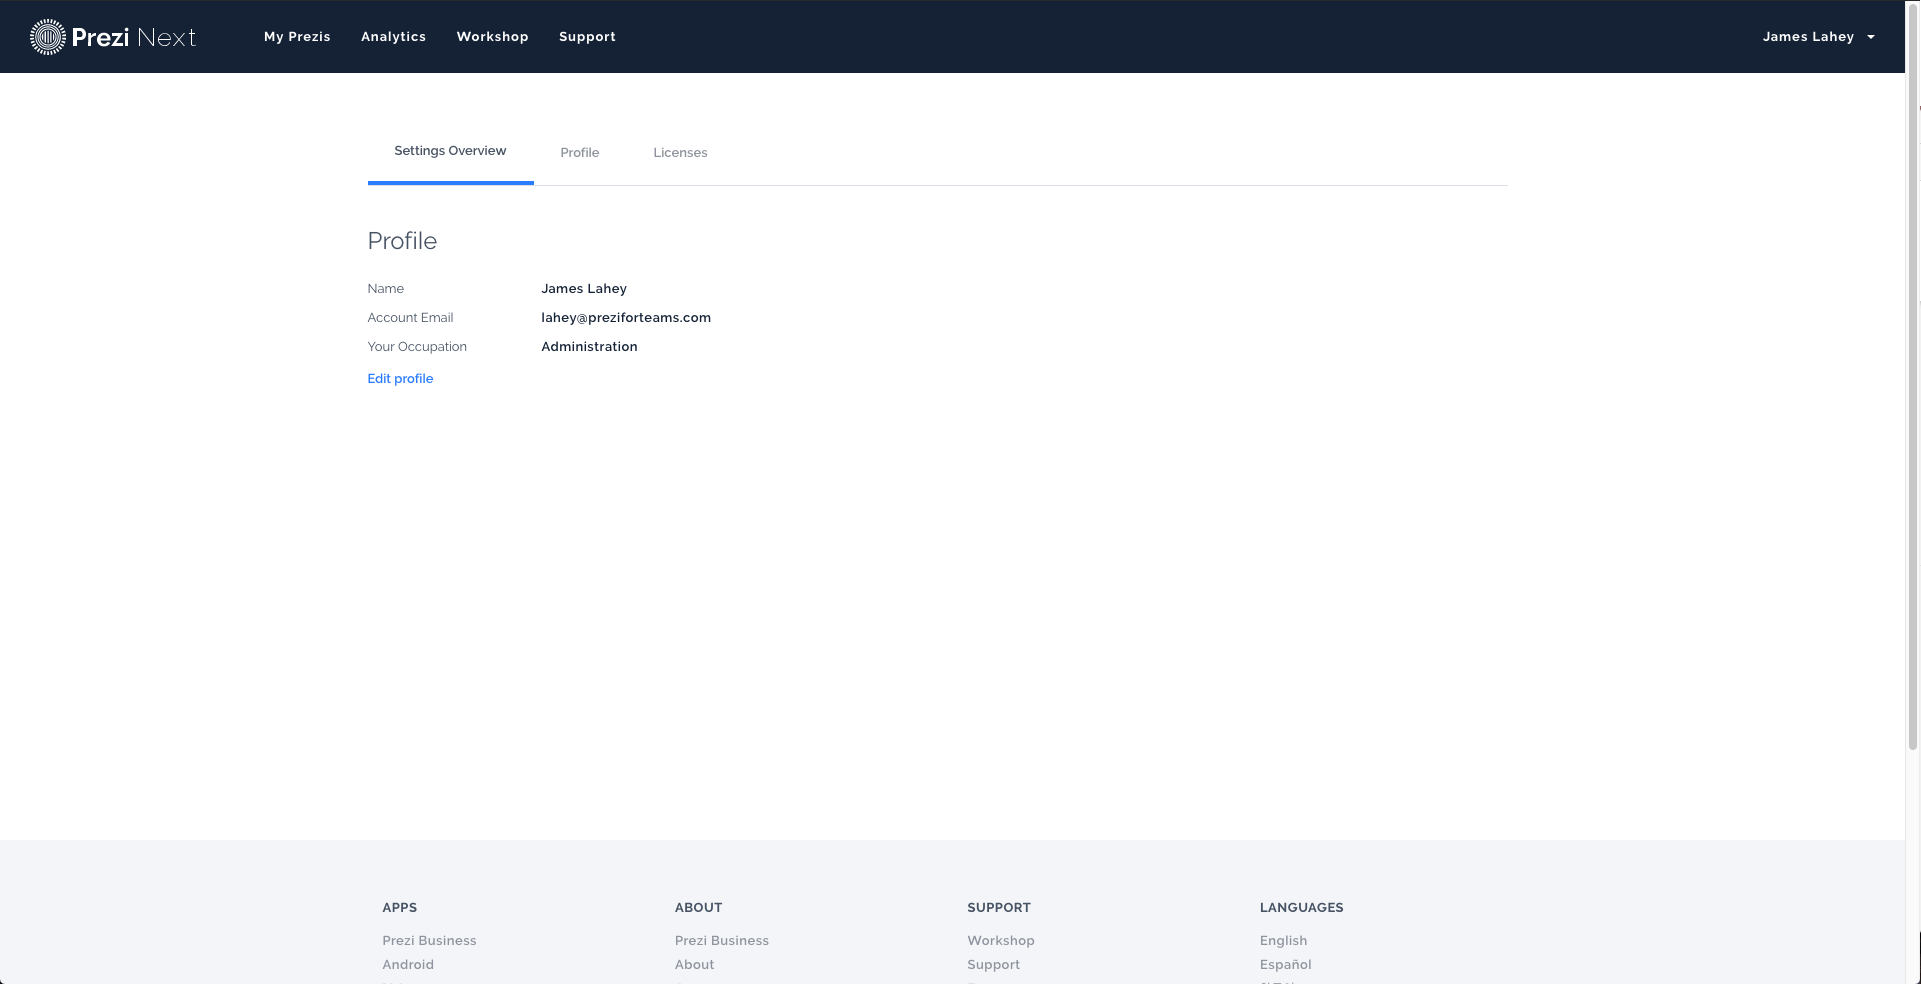Screen dimensions: 1921x984
Task: Open Prezi Business under About footer
Action: pyautogui.click(x=721, y=941)
